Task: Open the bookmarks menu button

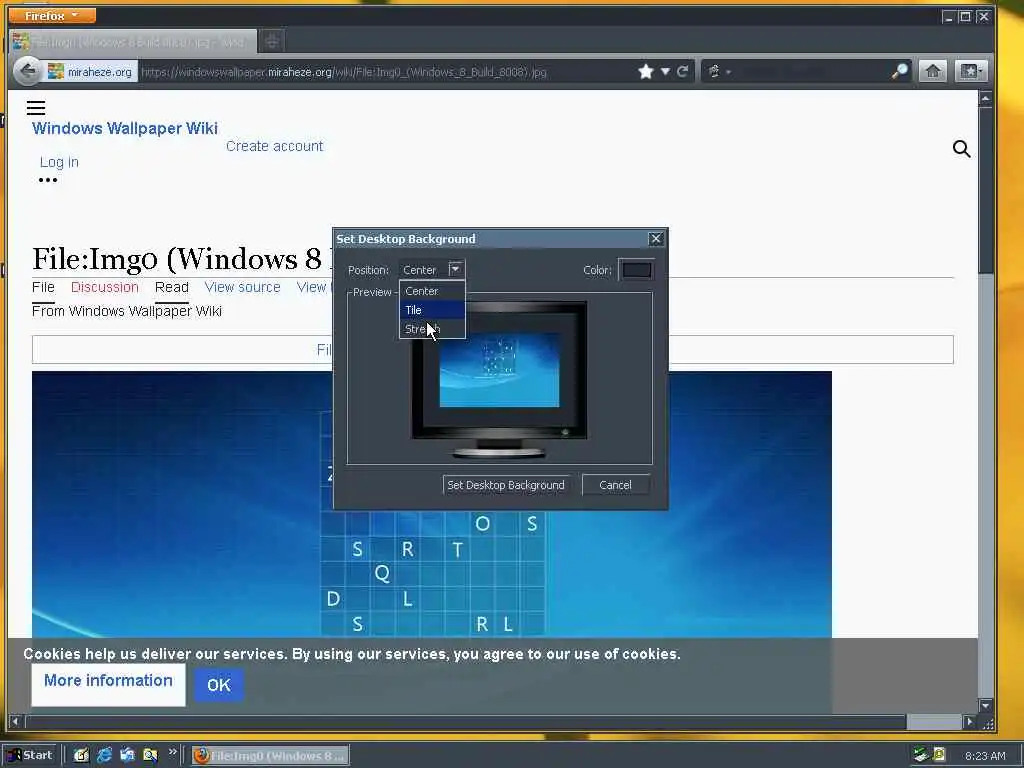Action: [x=970, y=71]
